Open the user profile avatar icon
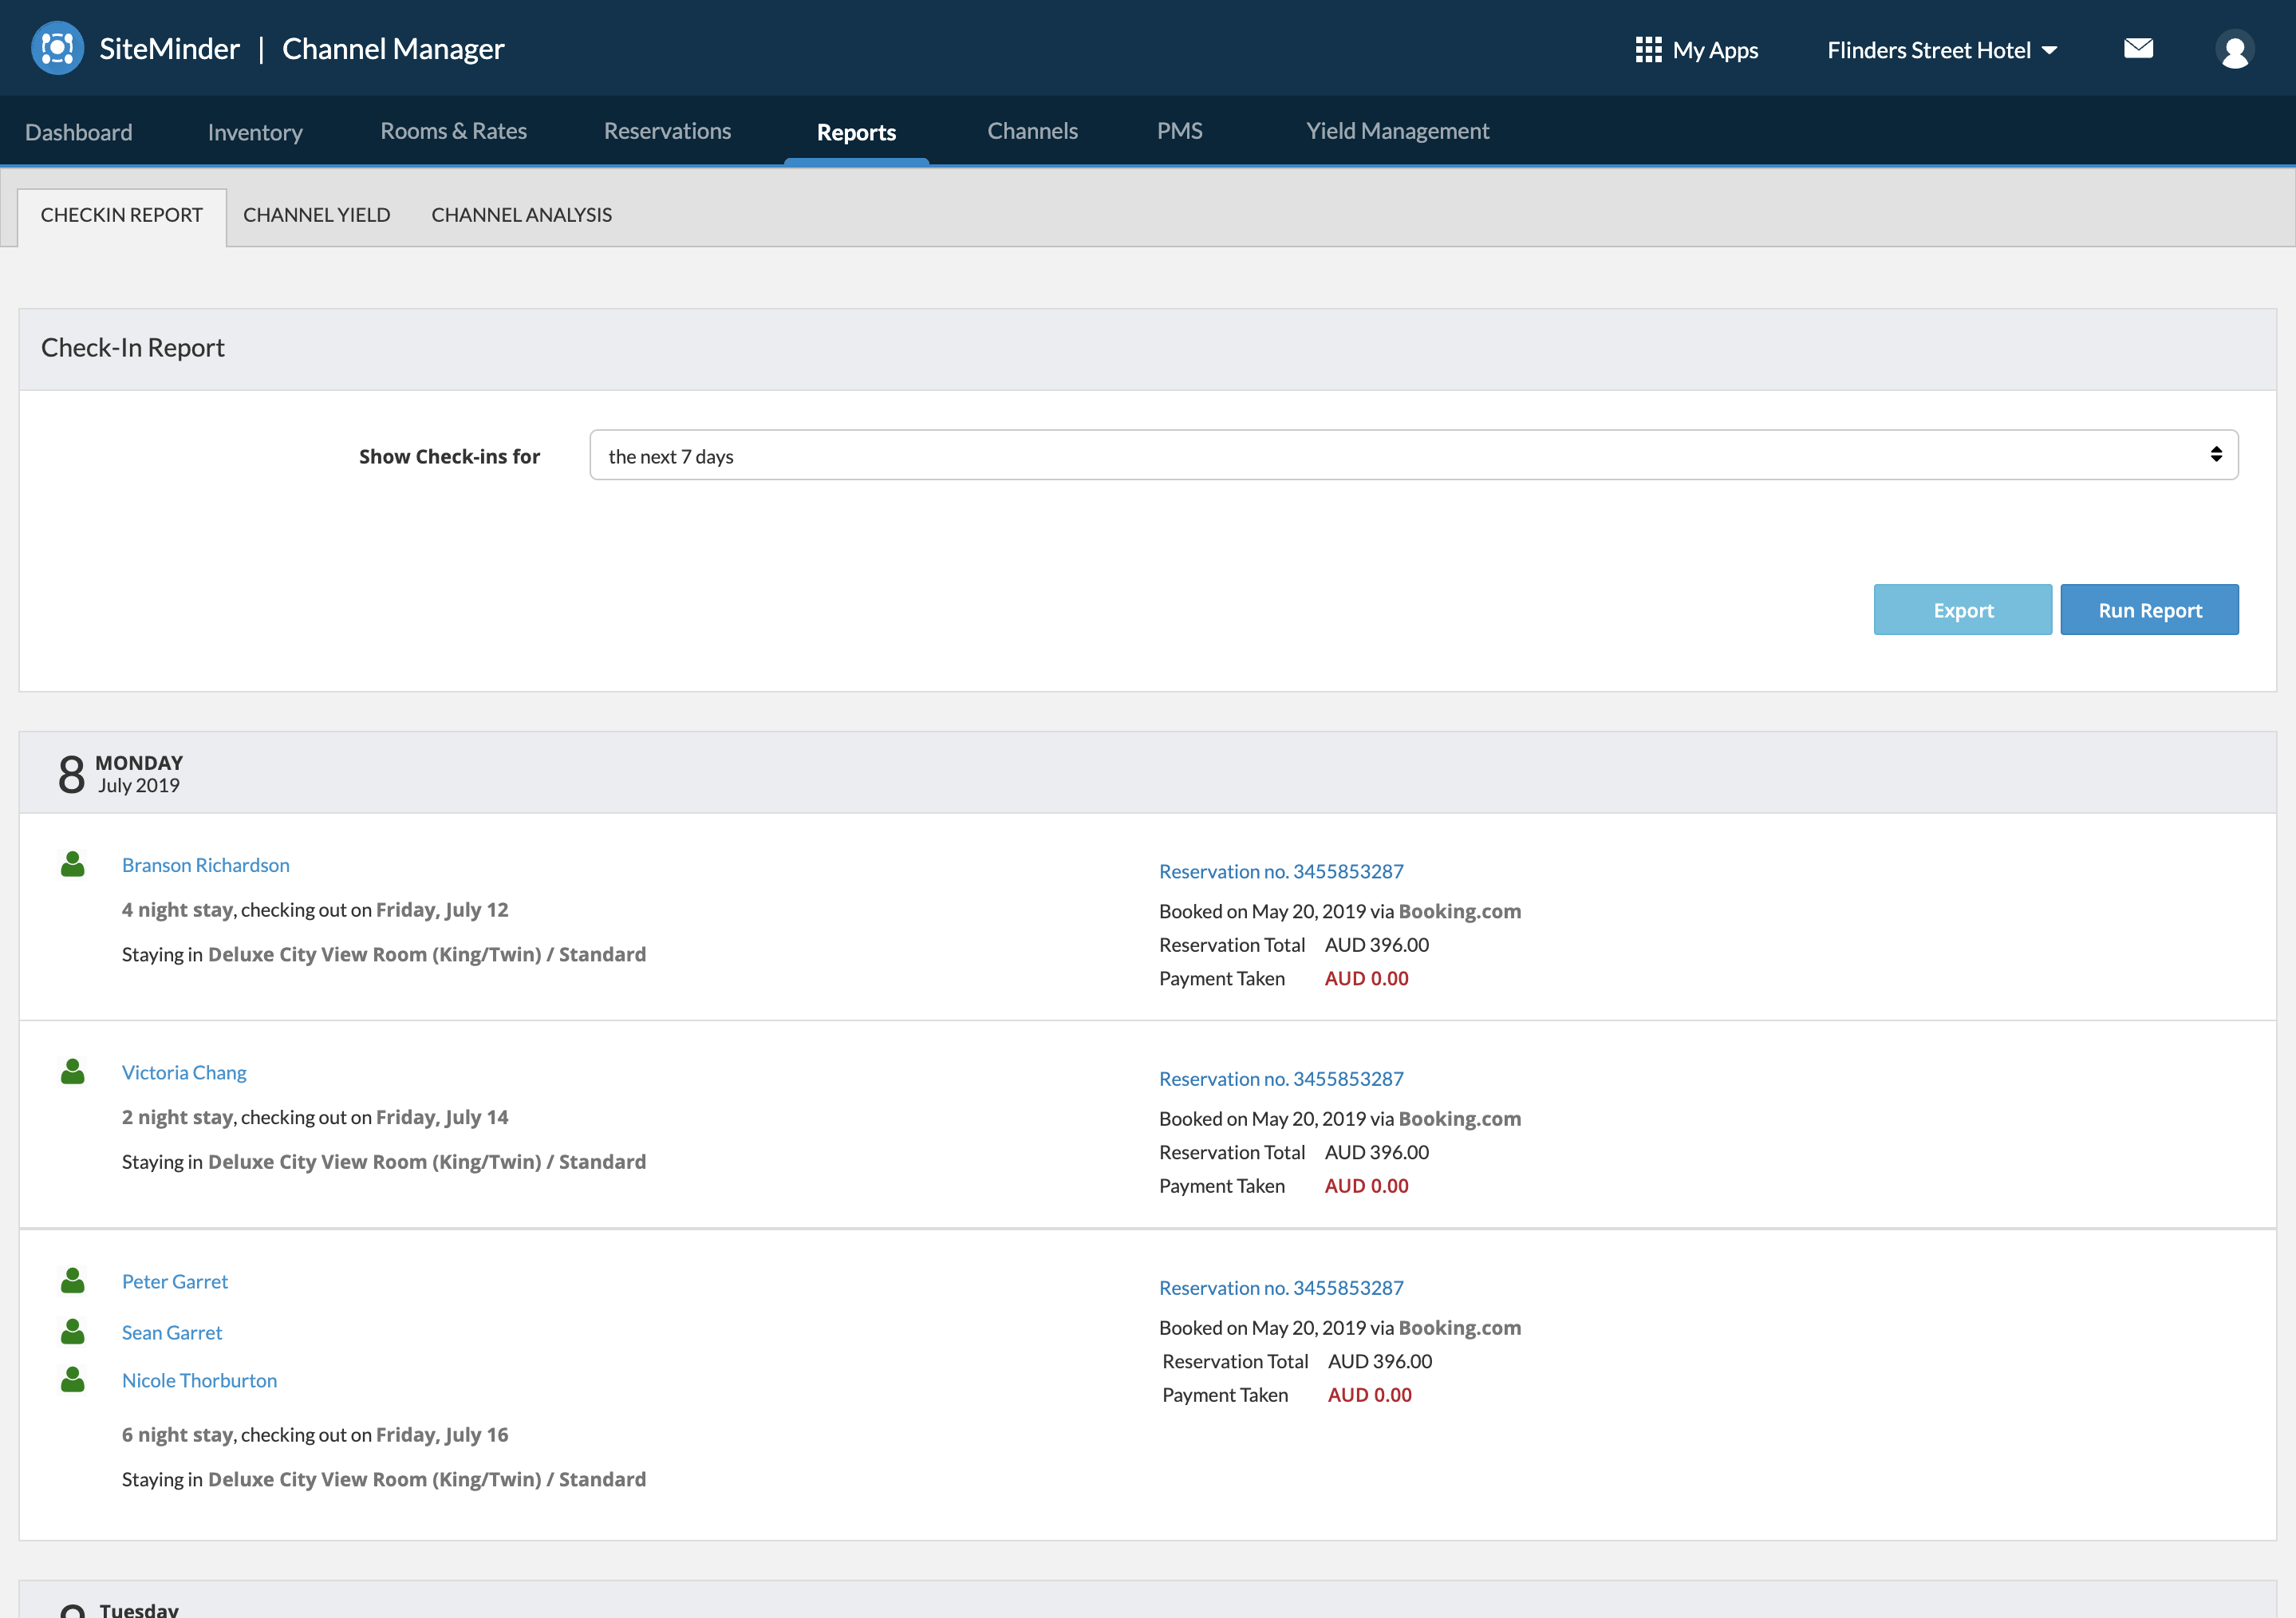This screenshot has width=2296, height=1618. coord(2234,49)
